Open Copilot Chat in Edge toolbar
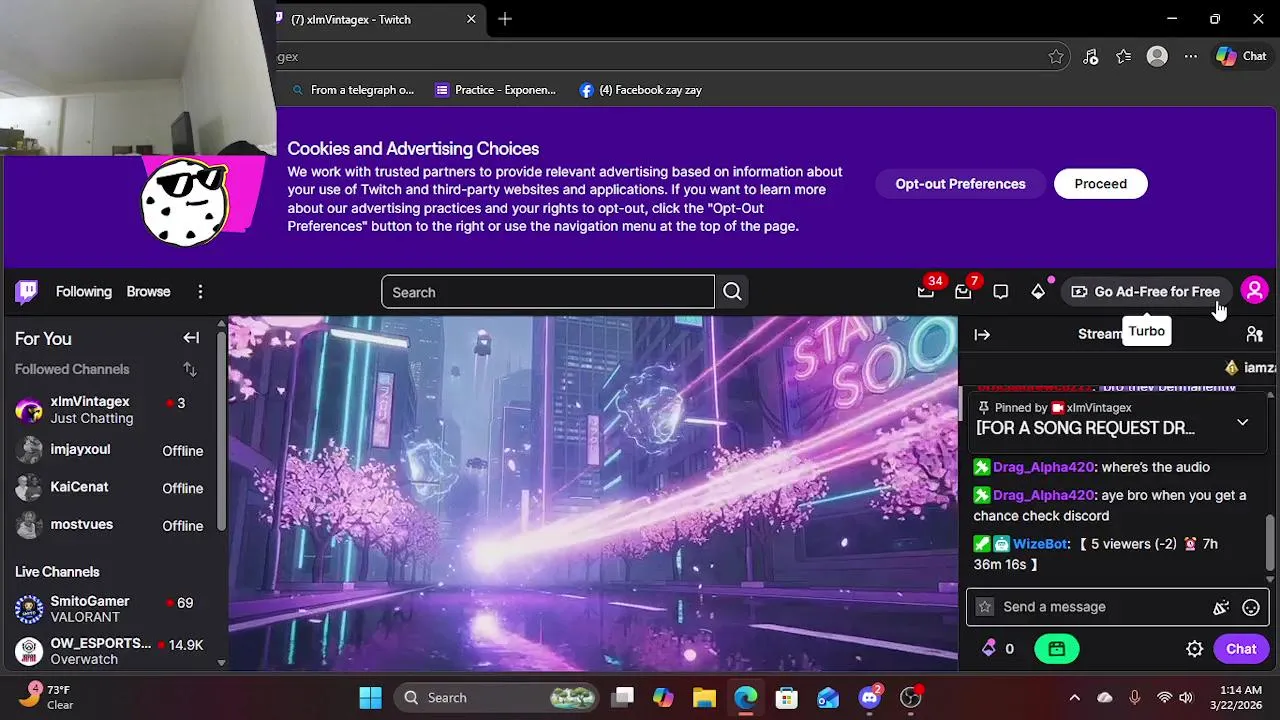1280x720 pixels. coord(1242,57)
